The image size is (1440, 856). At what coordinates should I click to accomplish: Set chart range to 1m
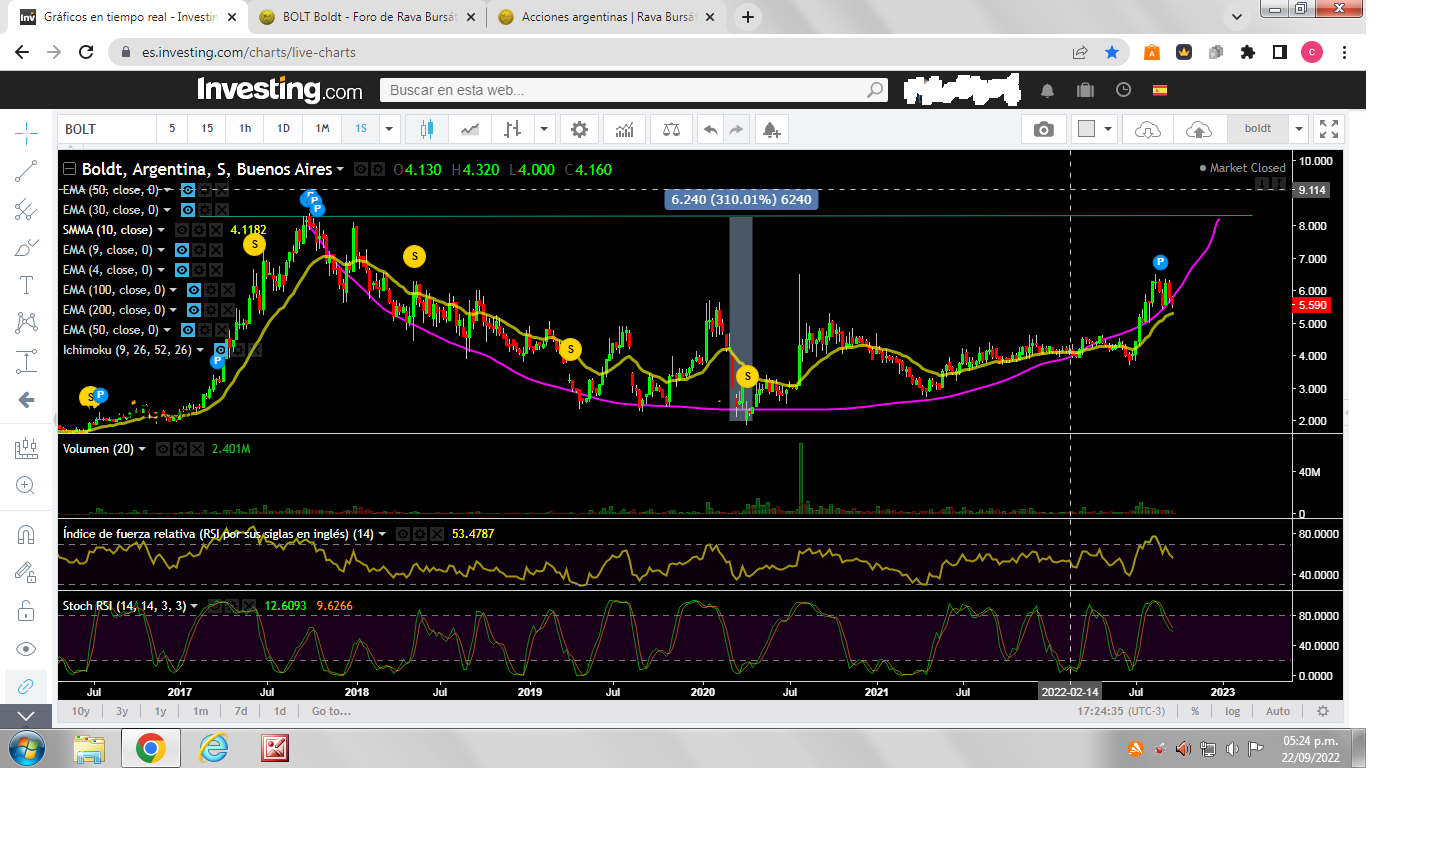[201, 711]
